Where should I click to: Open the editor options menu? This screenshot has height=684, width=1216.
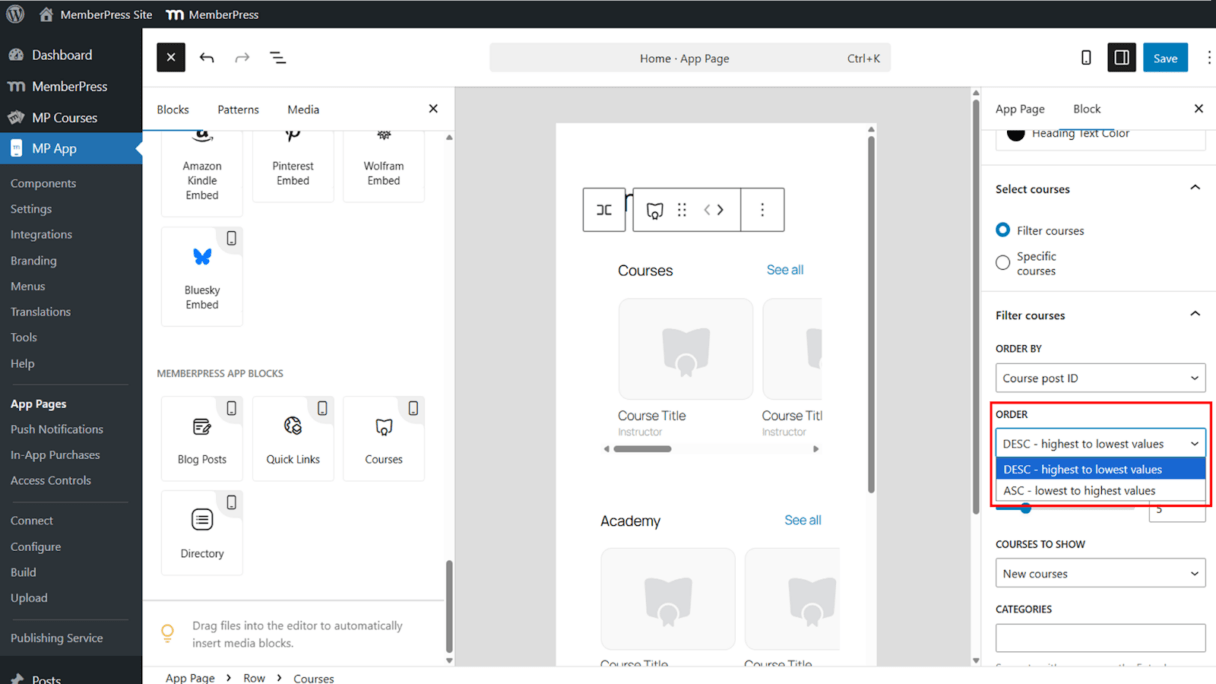pos(1208,58)
